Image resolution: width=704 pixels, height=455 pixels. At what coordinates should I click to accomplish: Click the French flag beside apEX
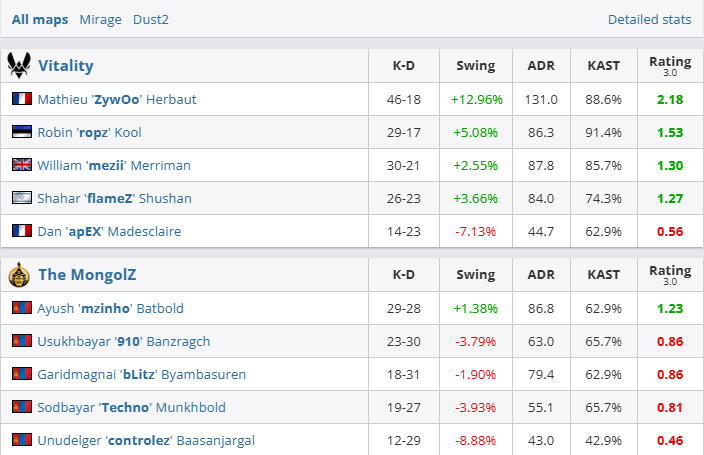21,231
